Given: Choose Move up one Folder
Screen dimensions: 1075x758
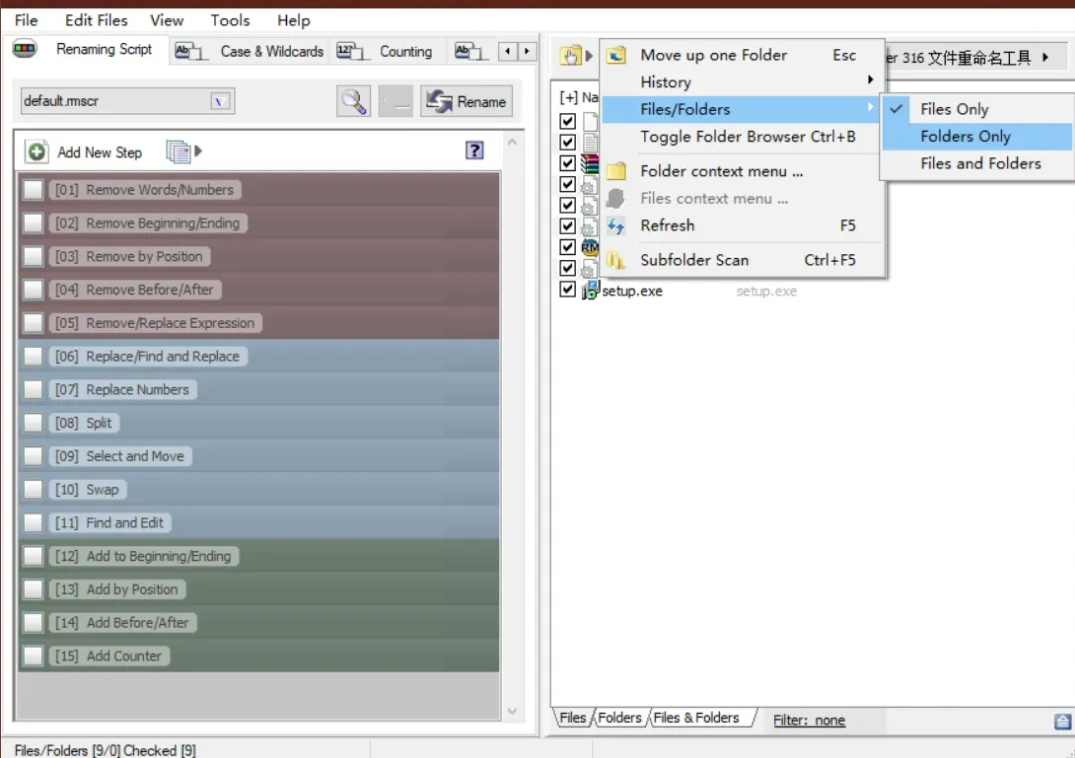Looking at the screenshot, I should click(x=742, y=55).
